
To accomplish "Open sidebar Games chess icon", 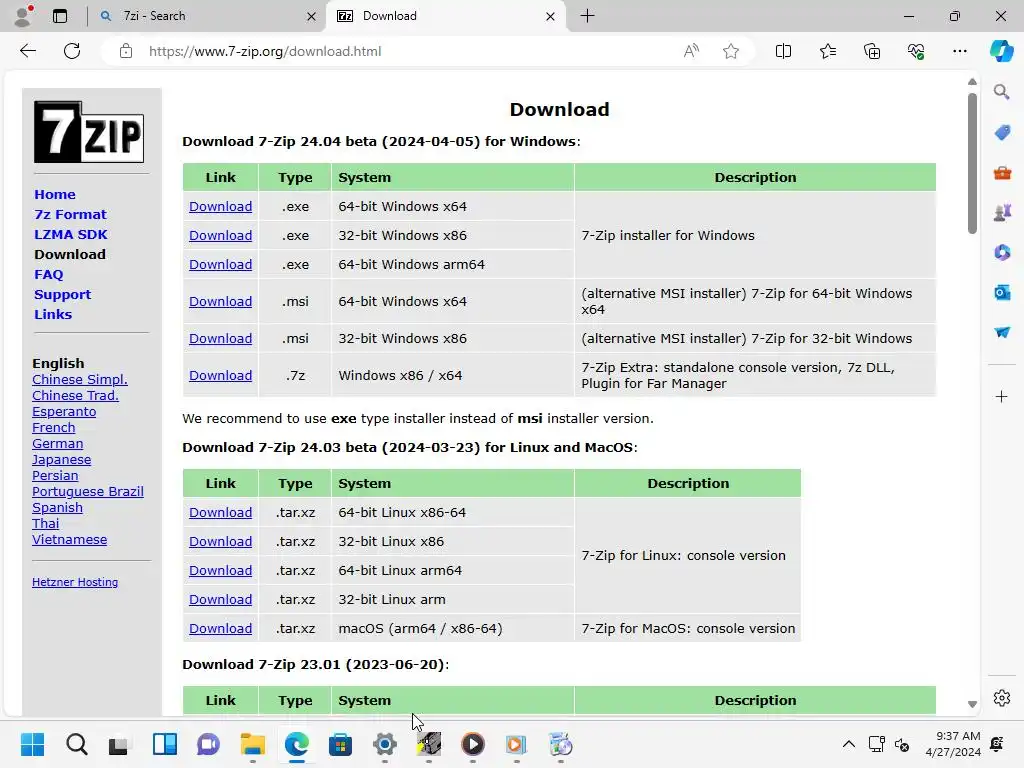I will pyautogui.click(x=1002, y=212).
